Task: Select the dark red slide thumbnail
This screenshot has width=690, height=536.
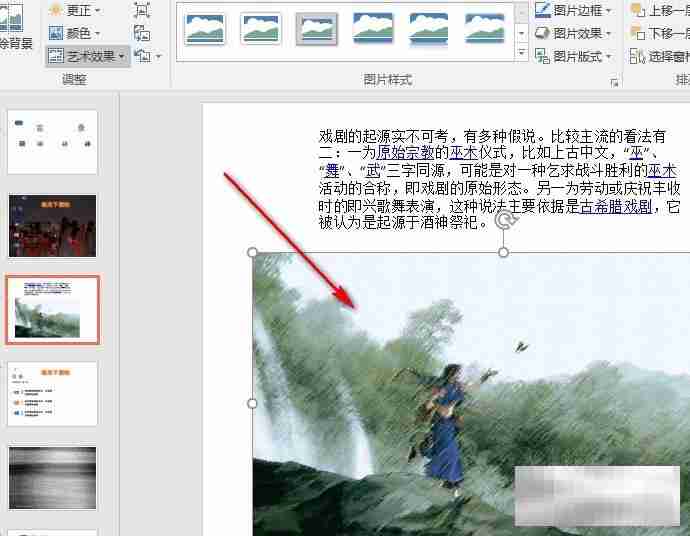Action: point(52,226)
